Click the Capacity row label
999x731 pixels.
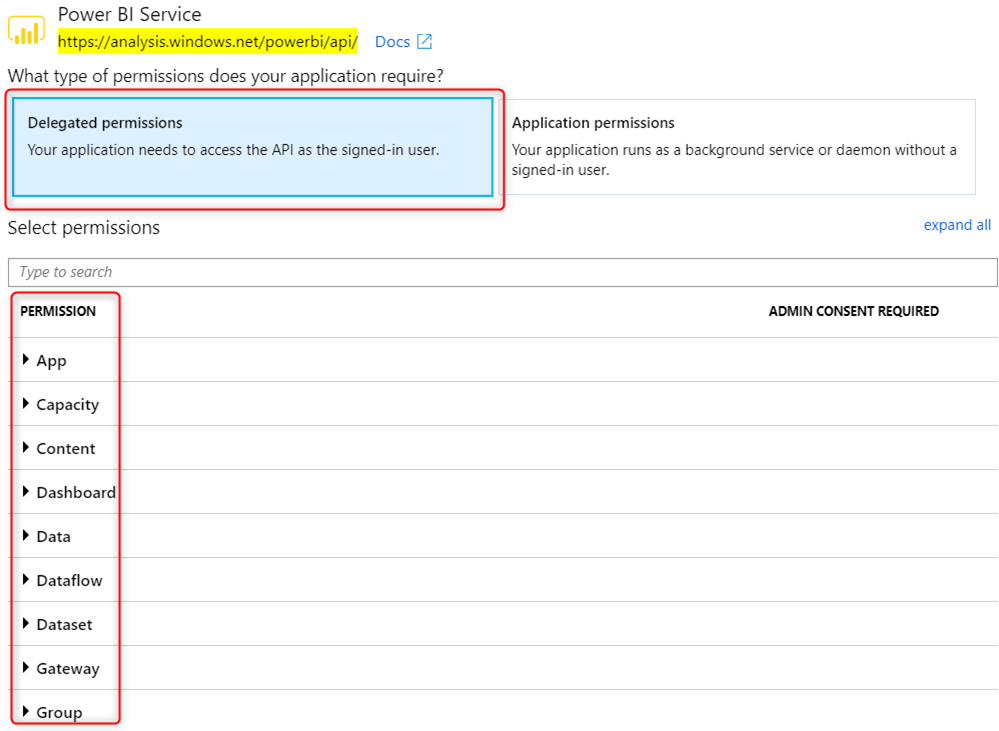[x=68, y=405]
